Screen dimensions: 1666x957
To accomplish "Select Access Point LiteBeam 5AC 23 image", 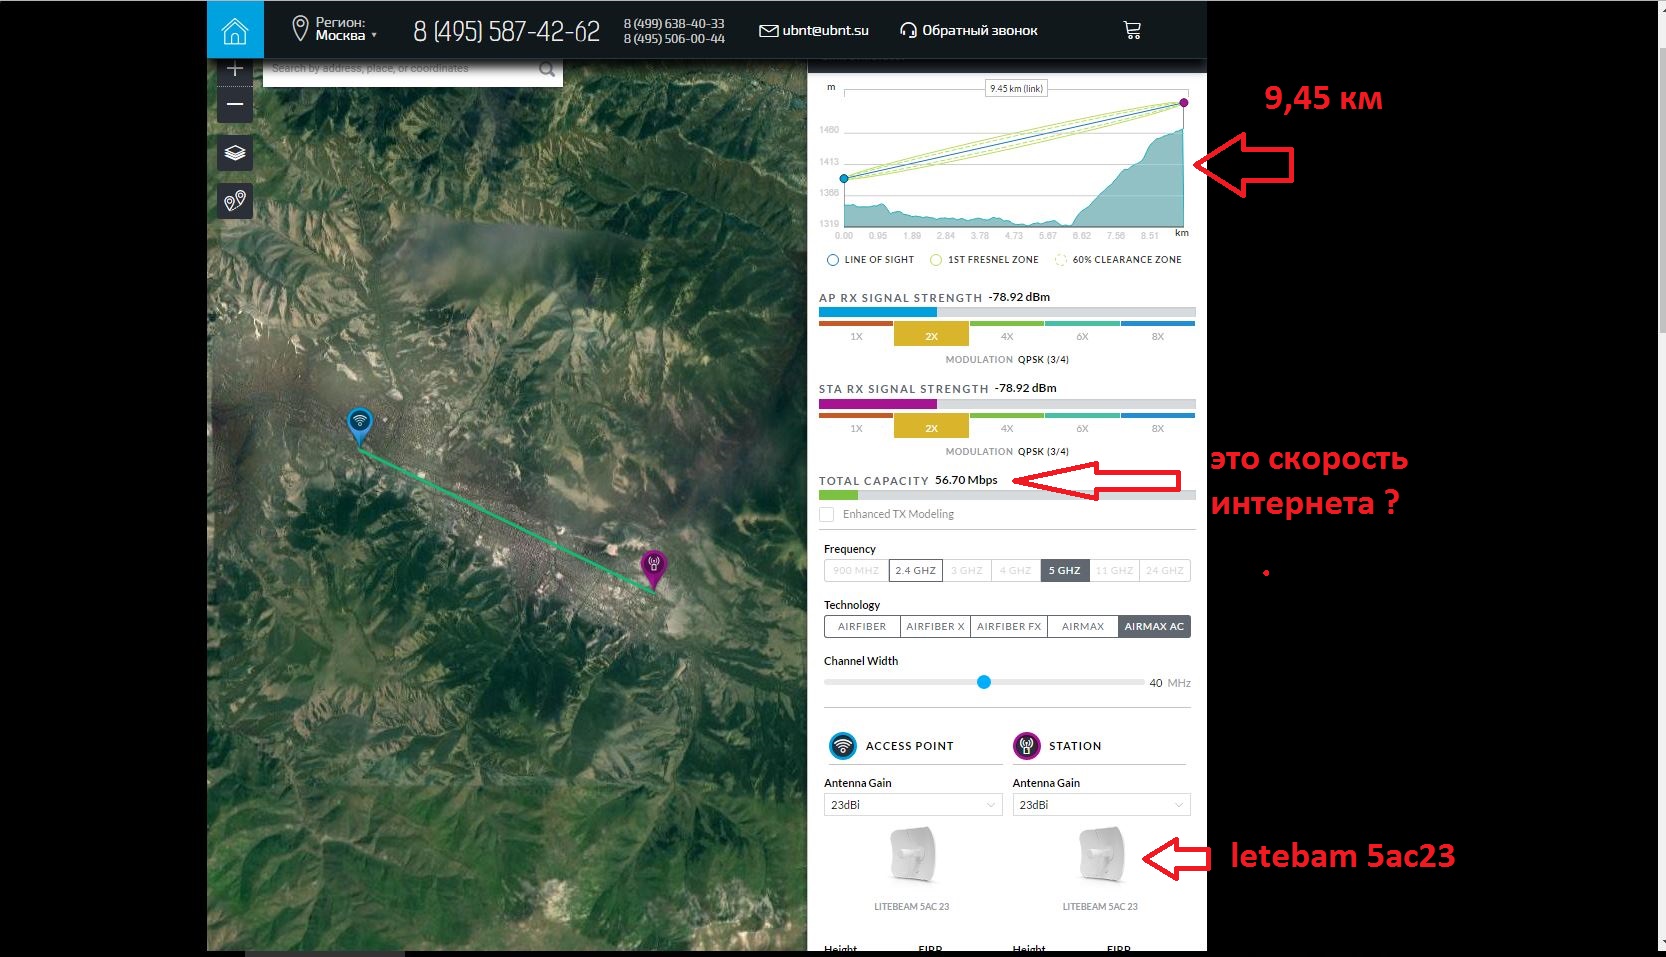I will pos(913,856).
